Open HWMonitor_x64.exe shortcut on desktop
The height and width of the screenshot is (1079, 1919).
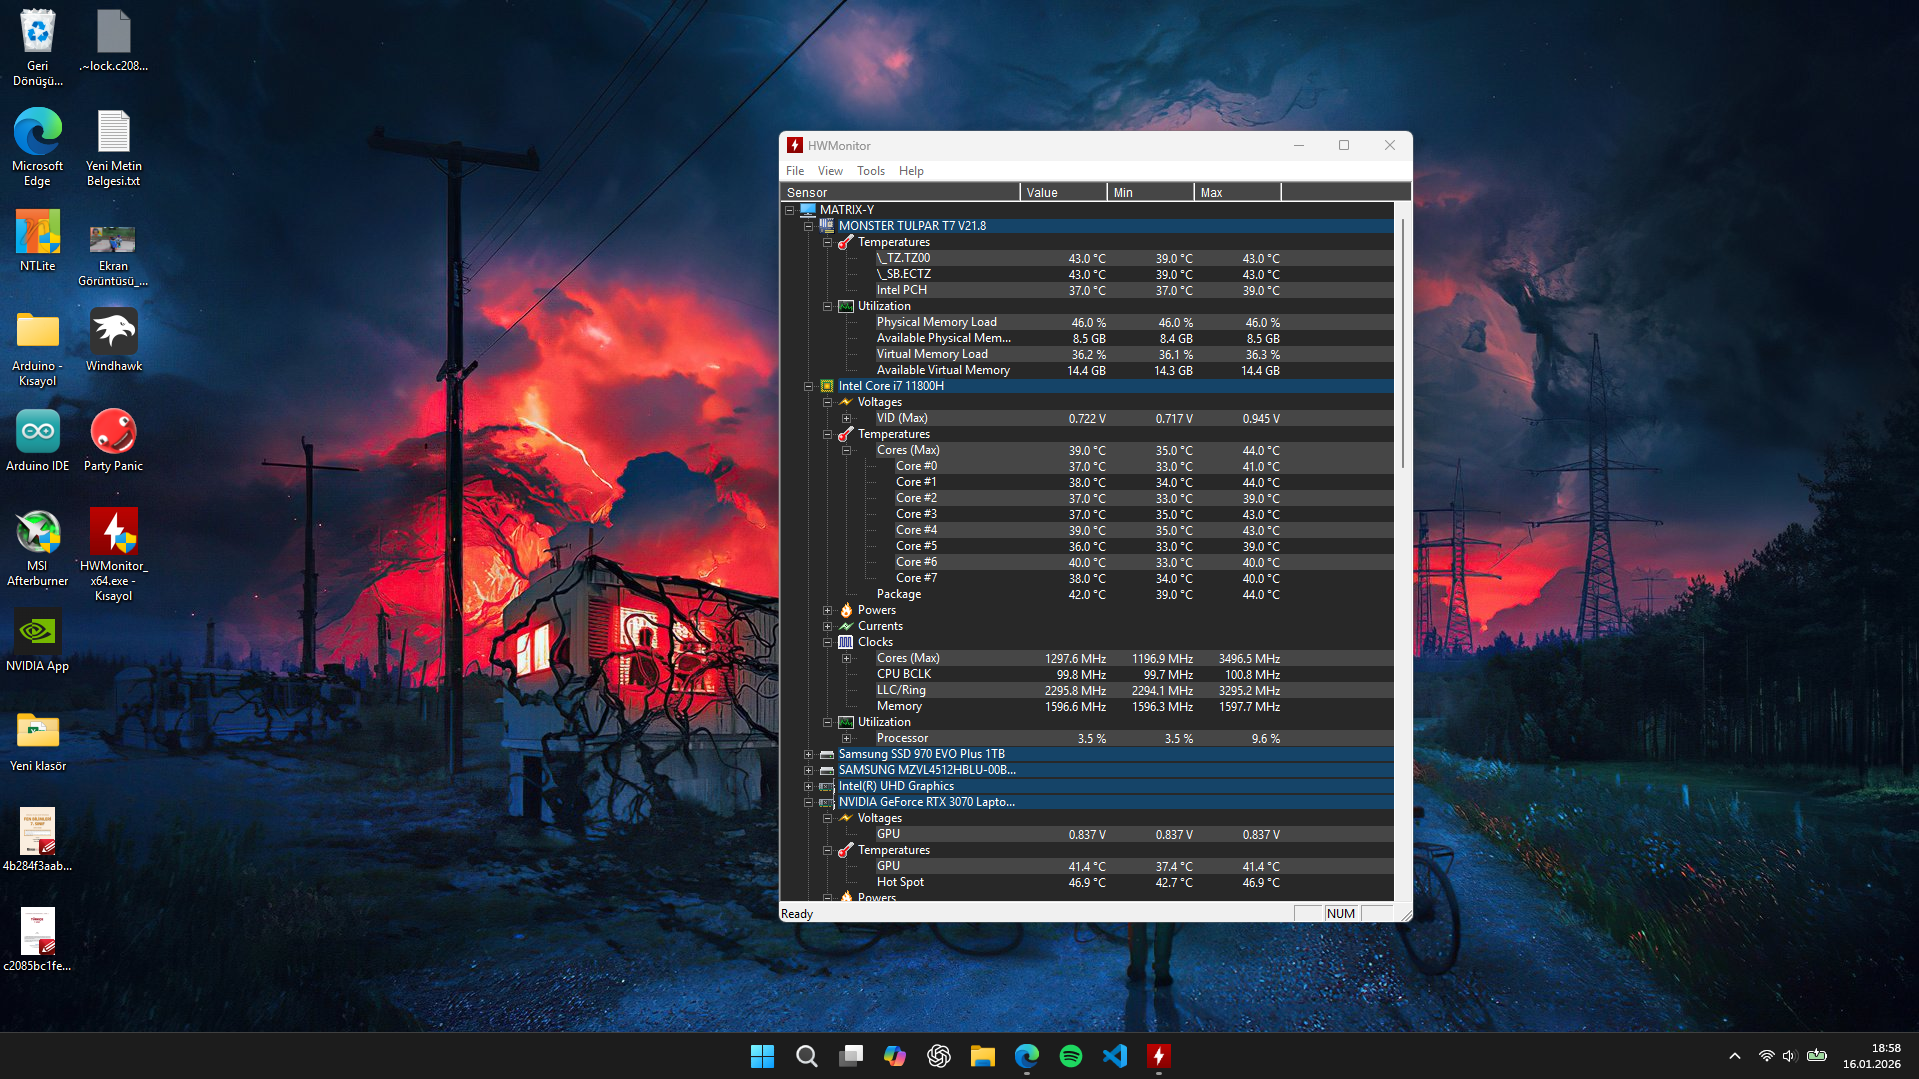(x=114, y=555)
